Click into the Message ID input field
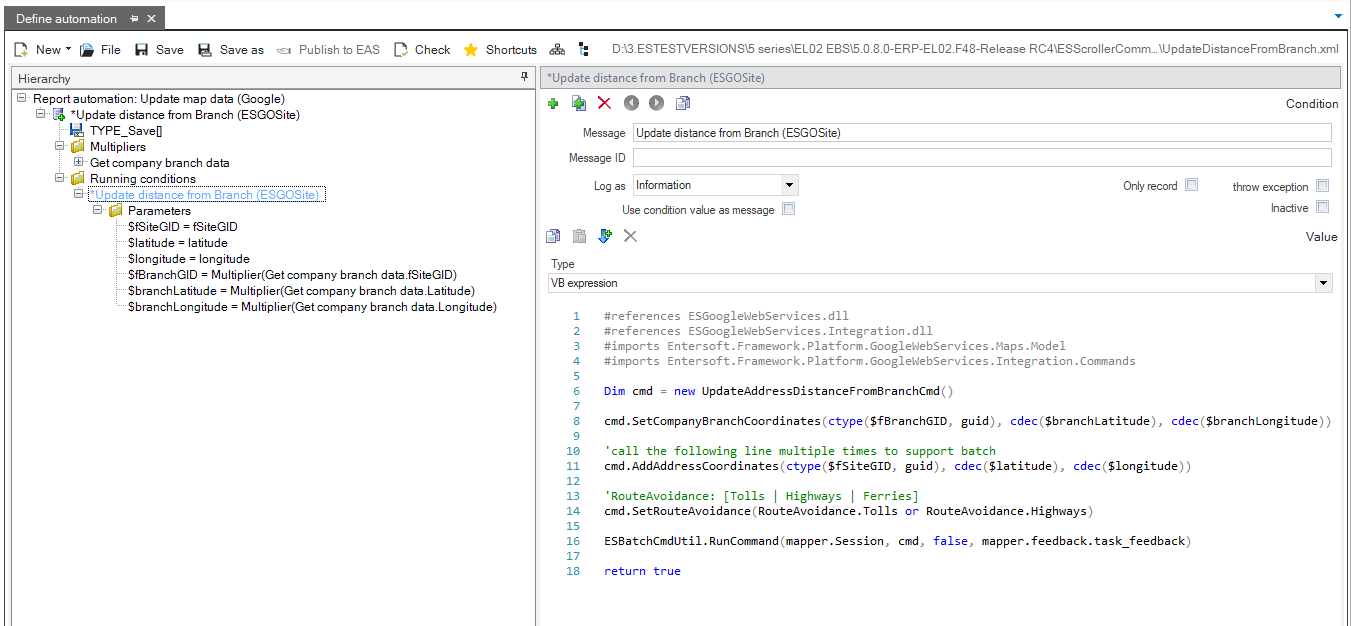The image size is (1351, 626). coord(982,158)
